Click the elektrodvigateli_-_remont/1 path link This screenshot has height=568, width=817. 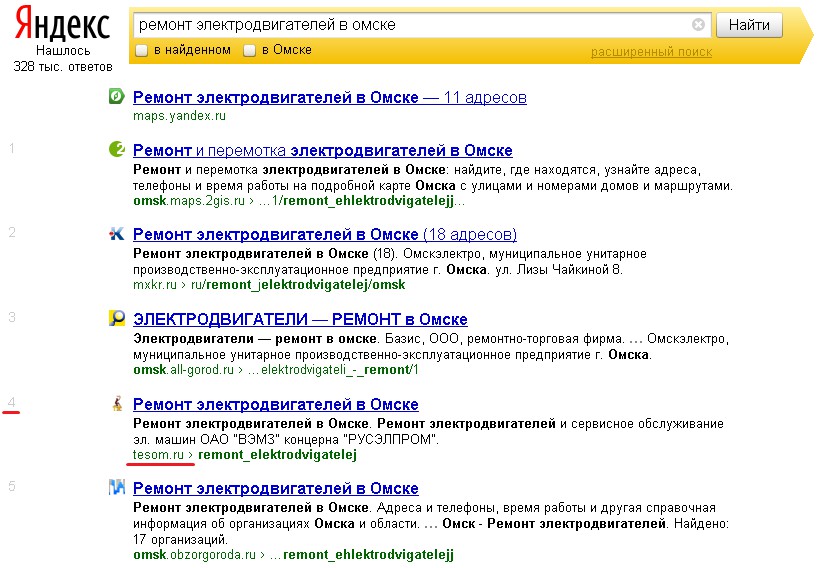[333, 369]
